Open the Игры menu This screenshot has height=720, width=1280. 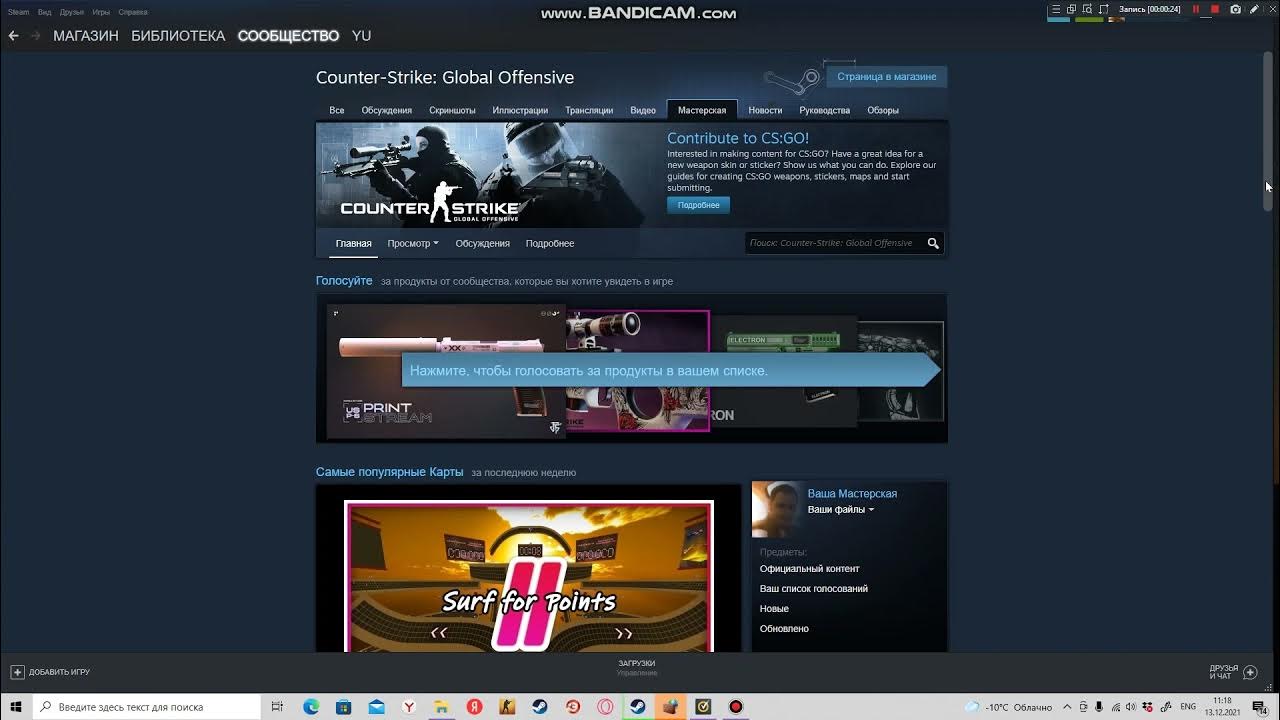(x=101, y=12)
